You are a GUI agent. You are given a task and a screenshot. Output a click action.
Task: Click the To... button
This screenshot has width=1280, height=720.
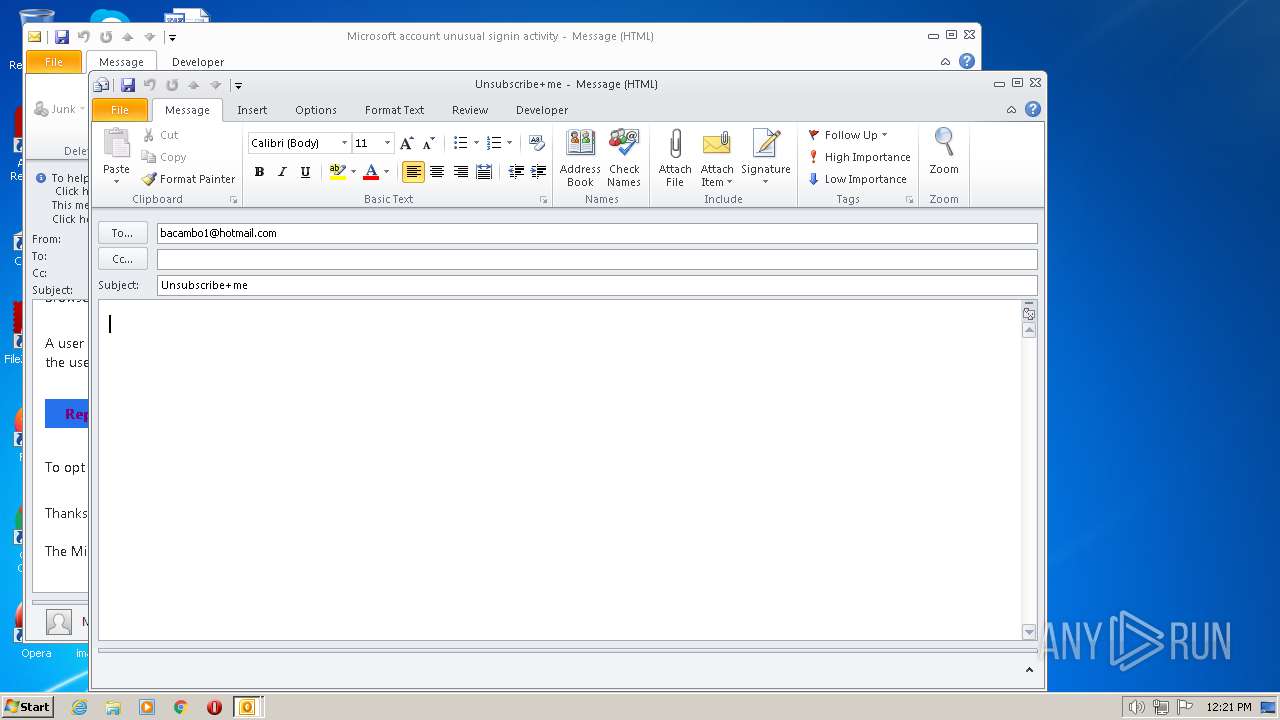pyautogui.click(x=122, y=233)
